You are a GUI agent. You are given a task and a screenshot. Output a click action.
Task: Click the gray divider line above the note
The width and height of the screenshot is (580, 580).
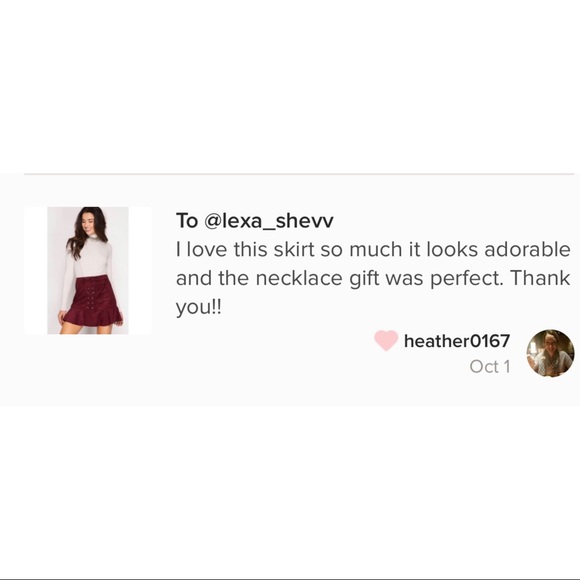click(299, 174)
